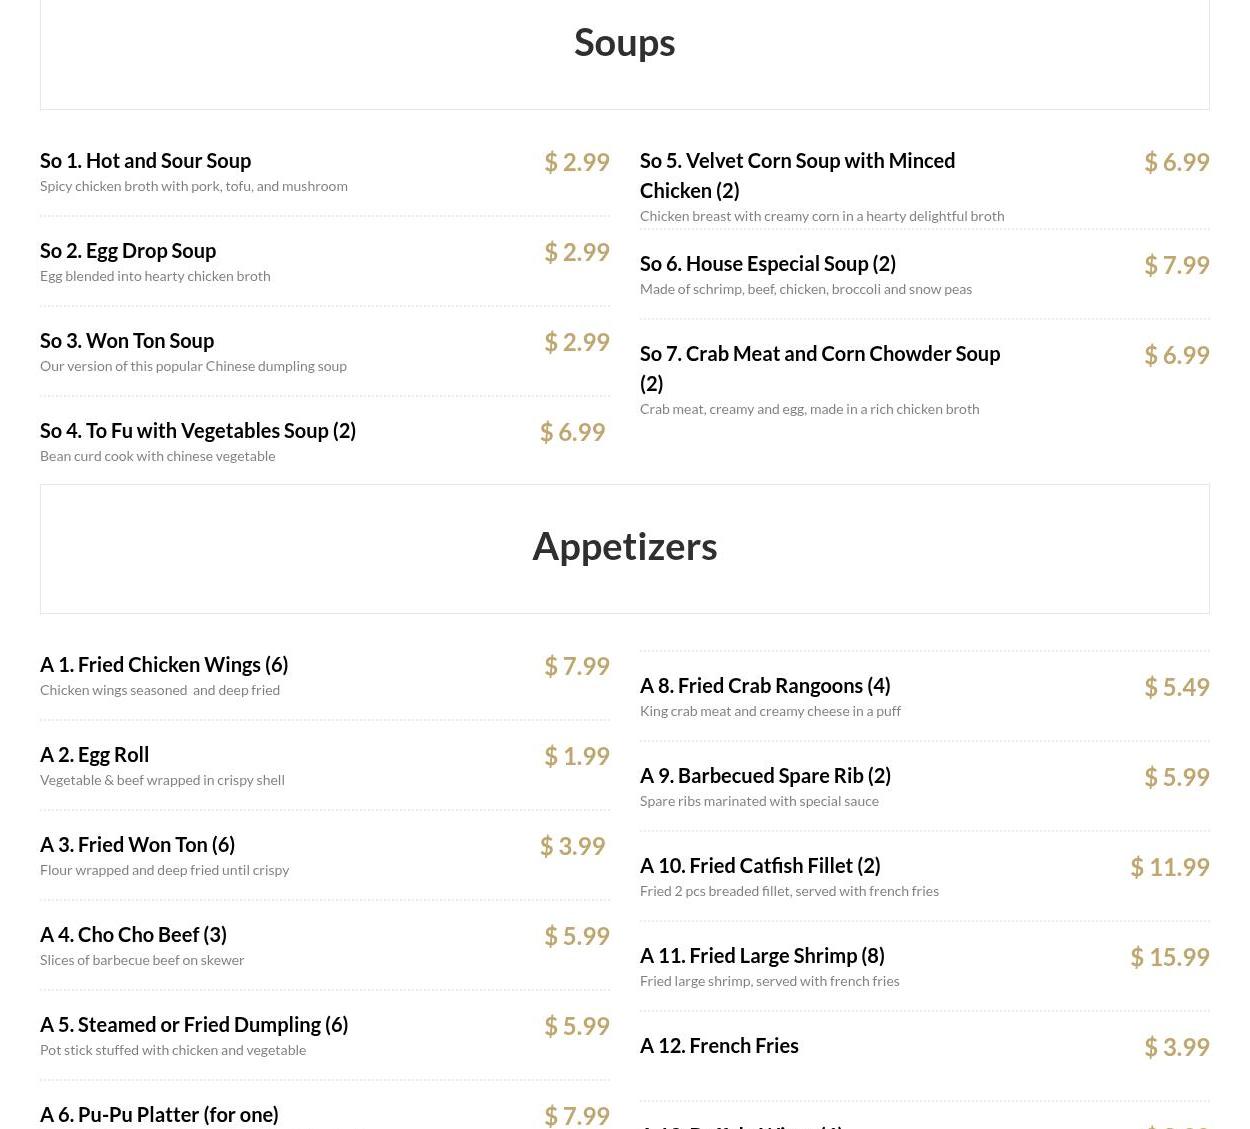The width and height of the screenshot is (1250, 1129).
Task: Click the Appetizers section heading
Action: click(624, 547)
